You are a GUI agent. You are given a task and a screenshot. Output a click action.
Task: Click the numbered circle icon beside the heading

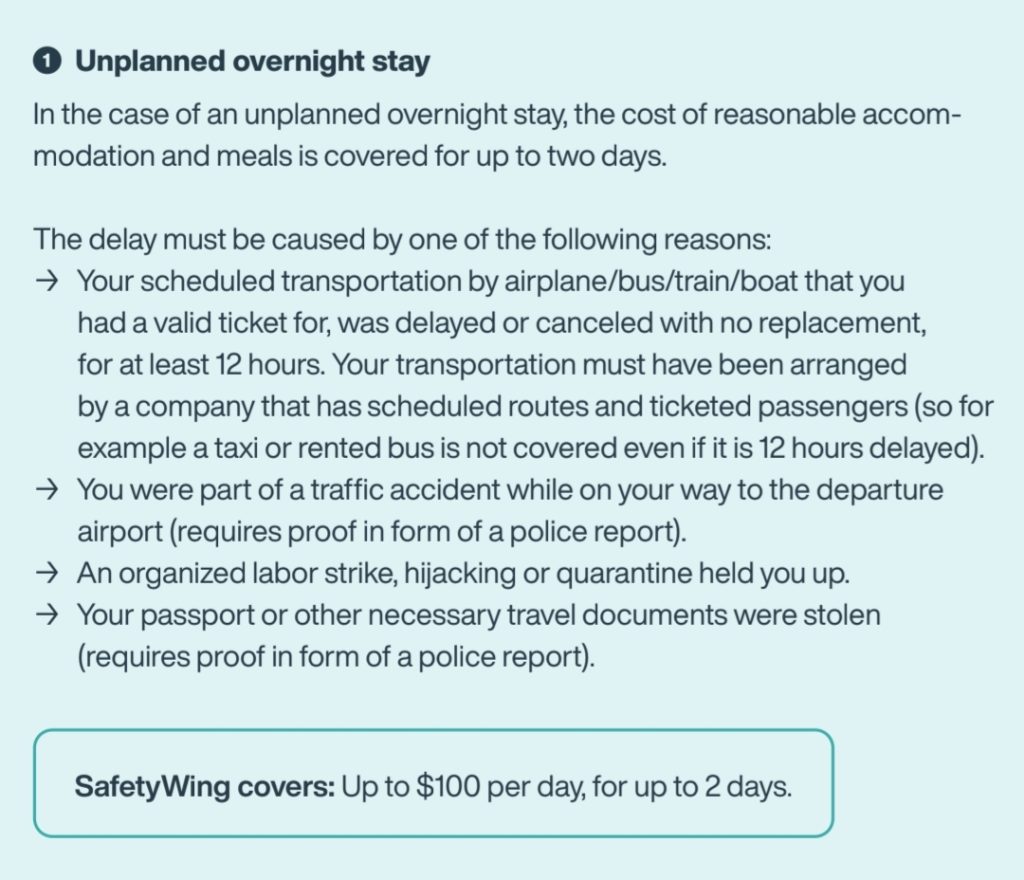[45, 62]
